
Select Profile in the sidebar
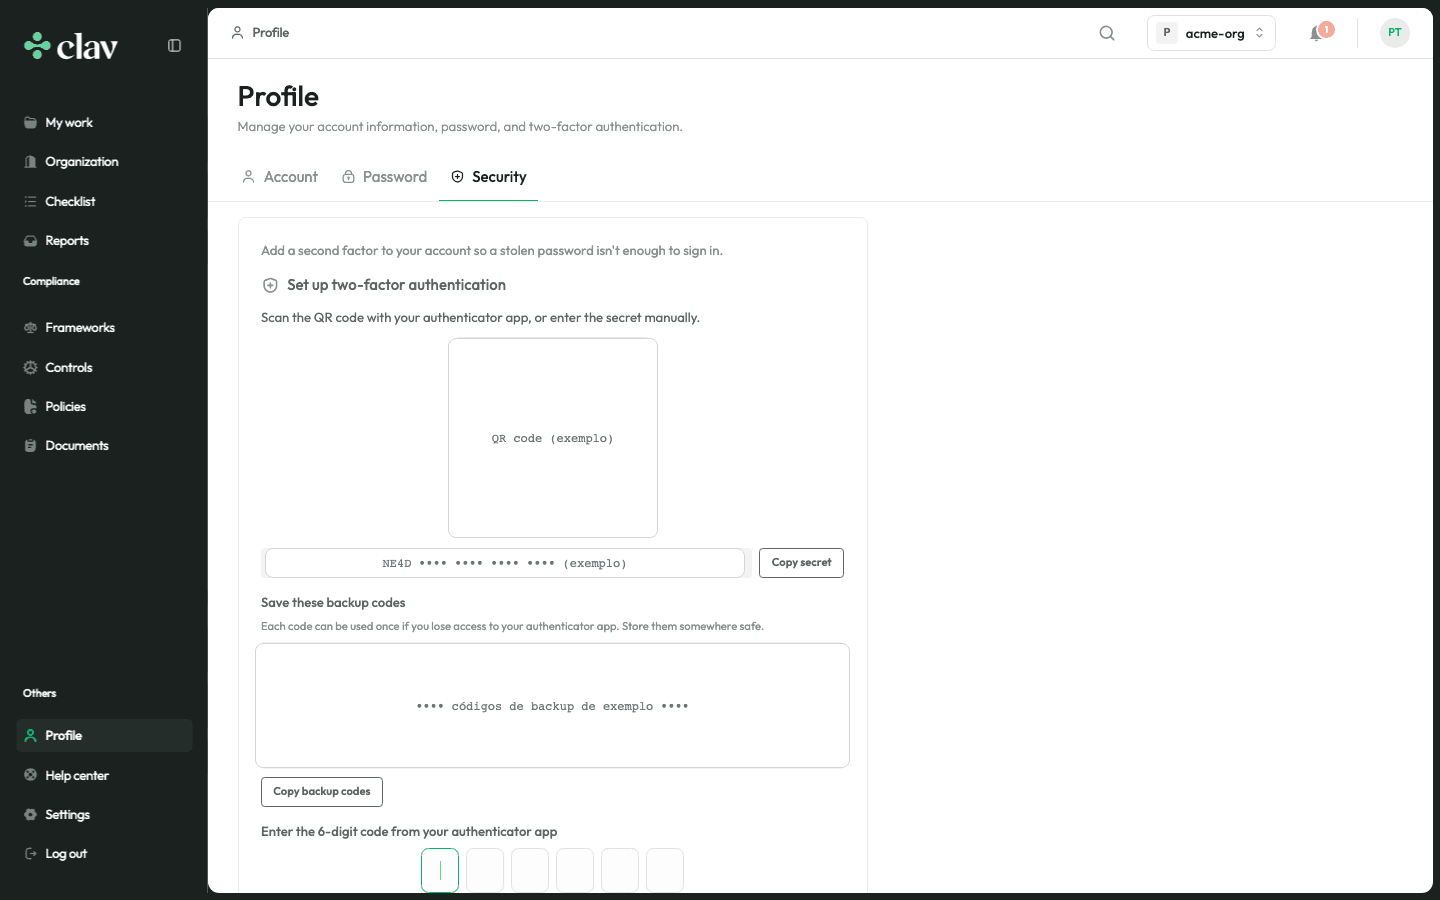pos(104,736)
